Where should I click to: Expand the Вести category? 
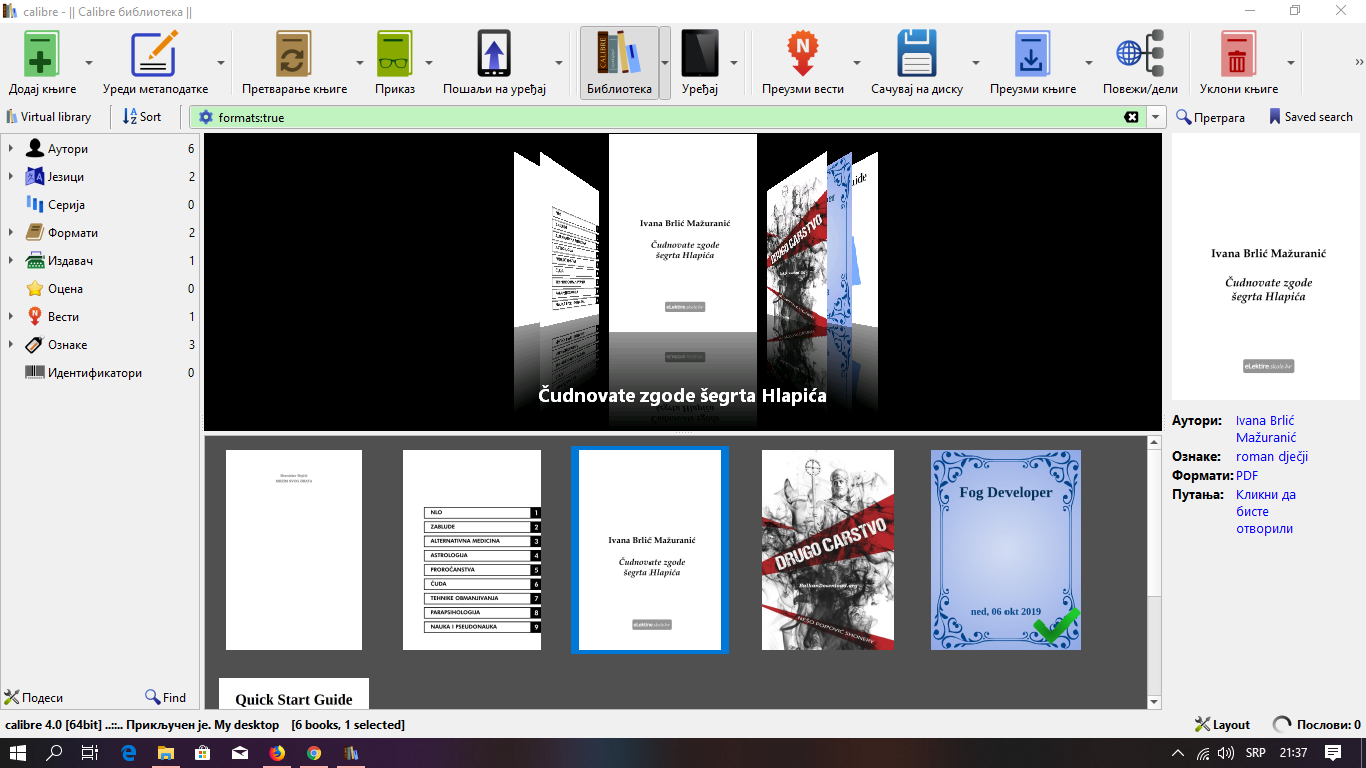[x=10, y=317]
